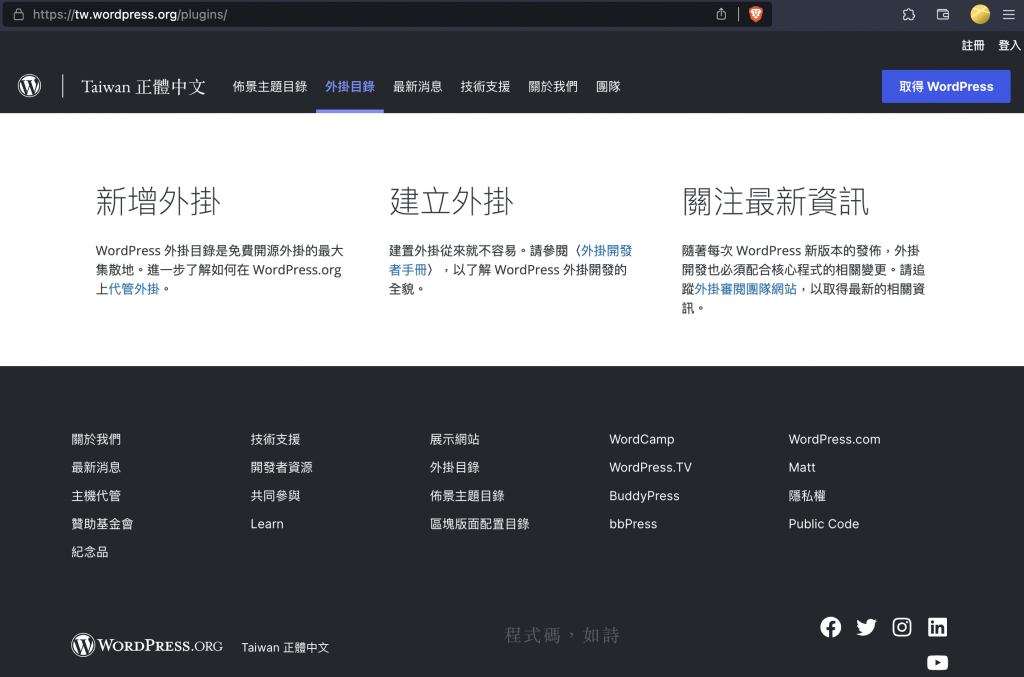Click the WordPress logo in header
Image resolution: width=1024 pixels, height=677 pixels.
tap(29, 86)
